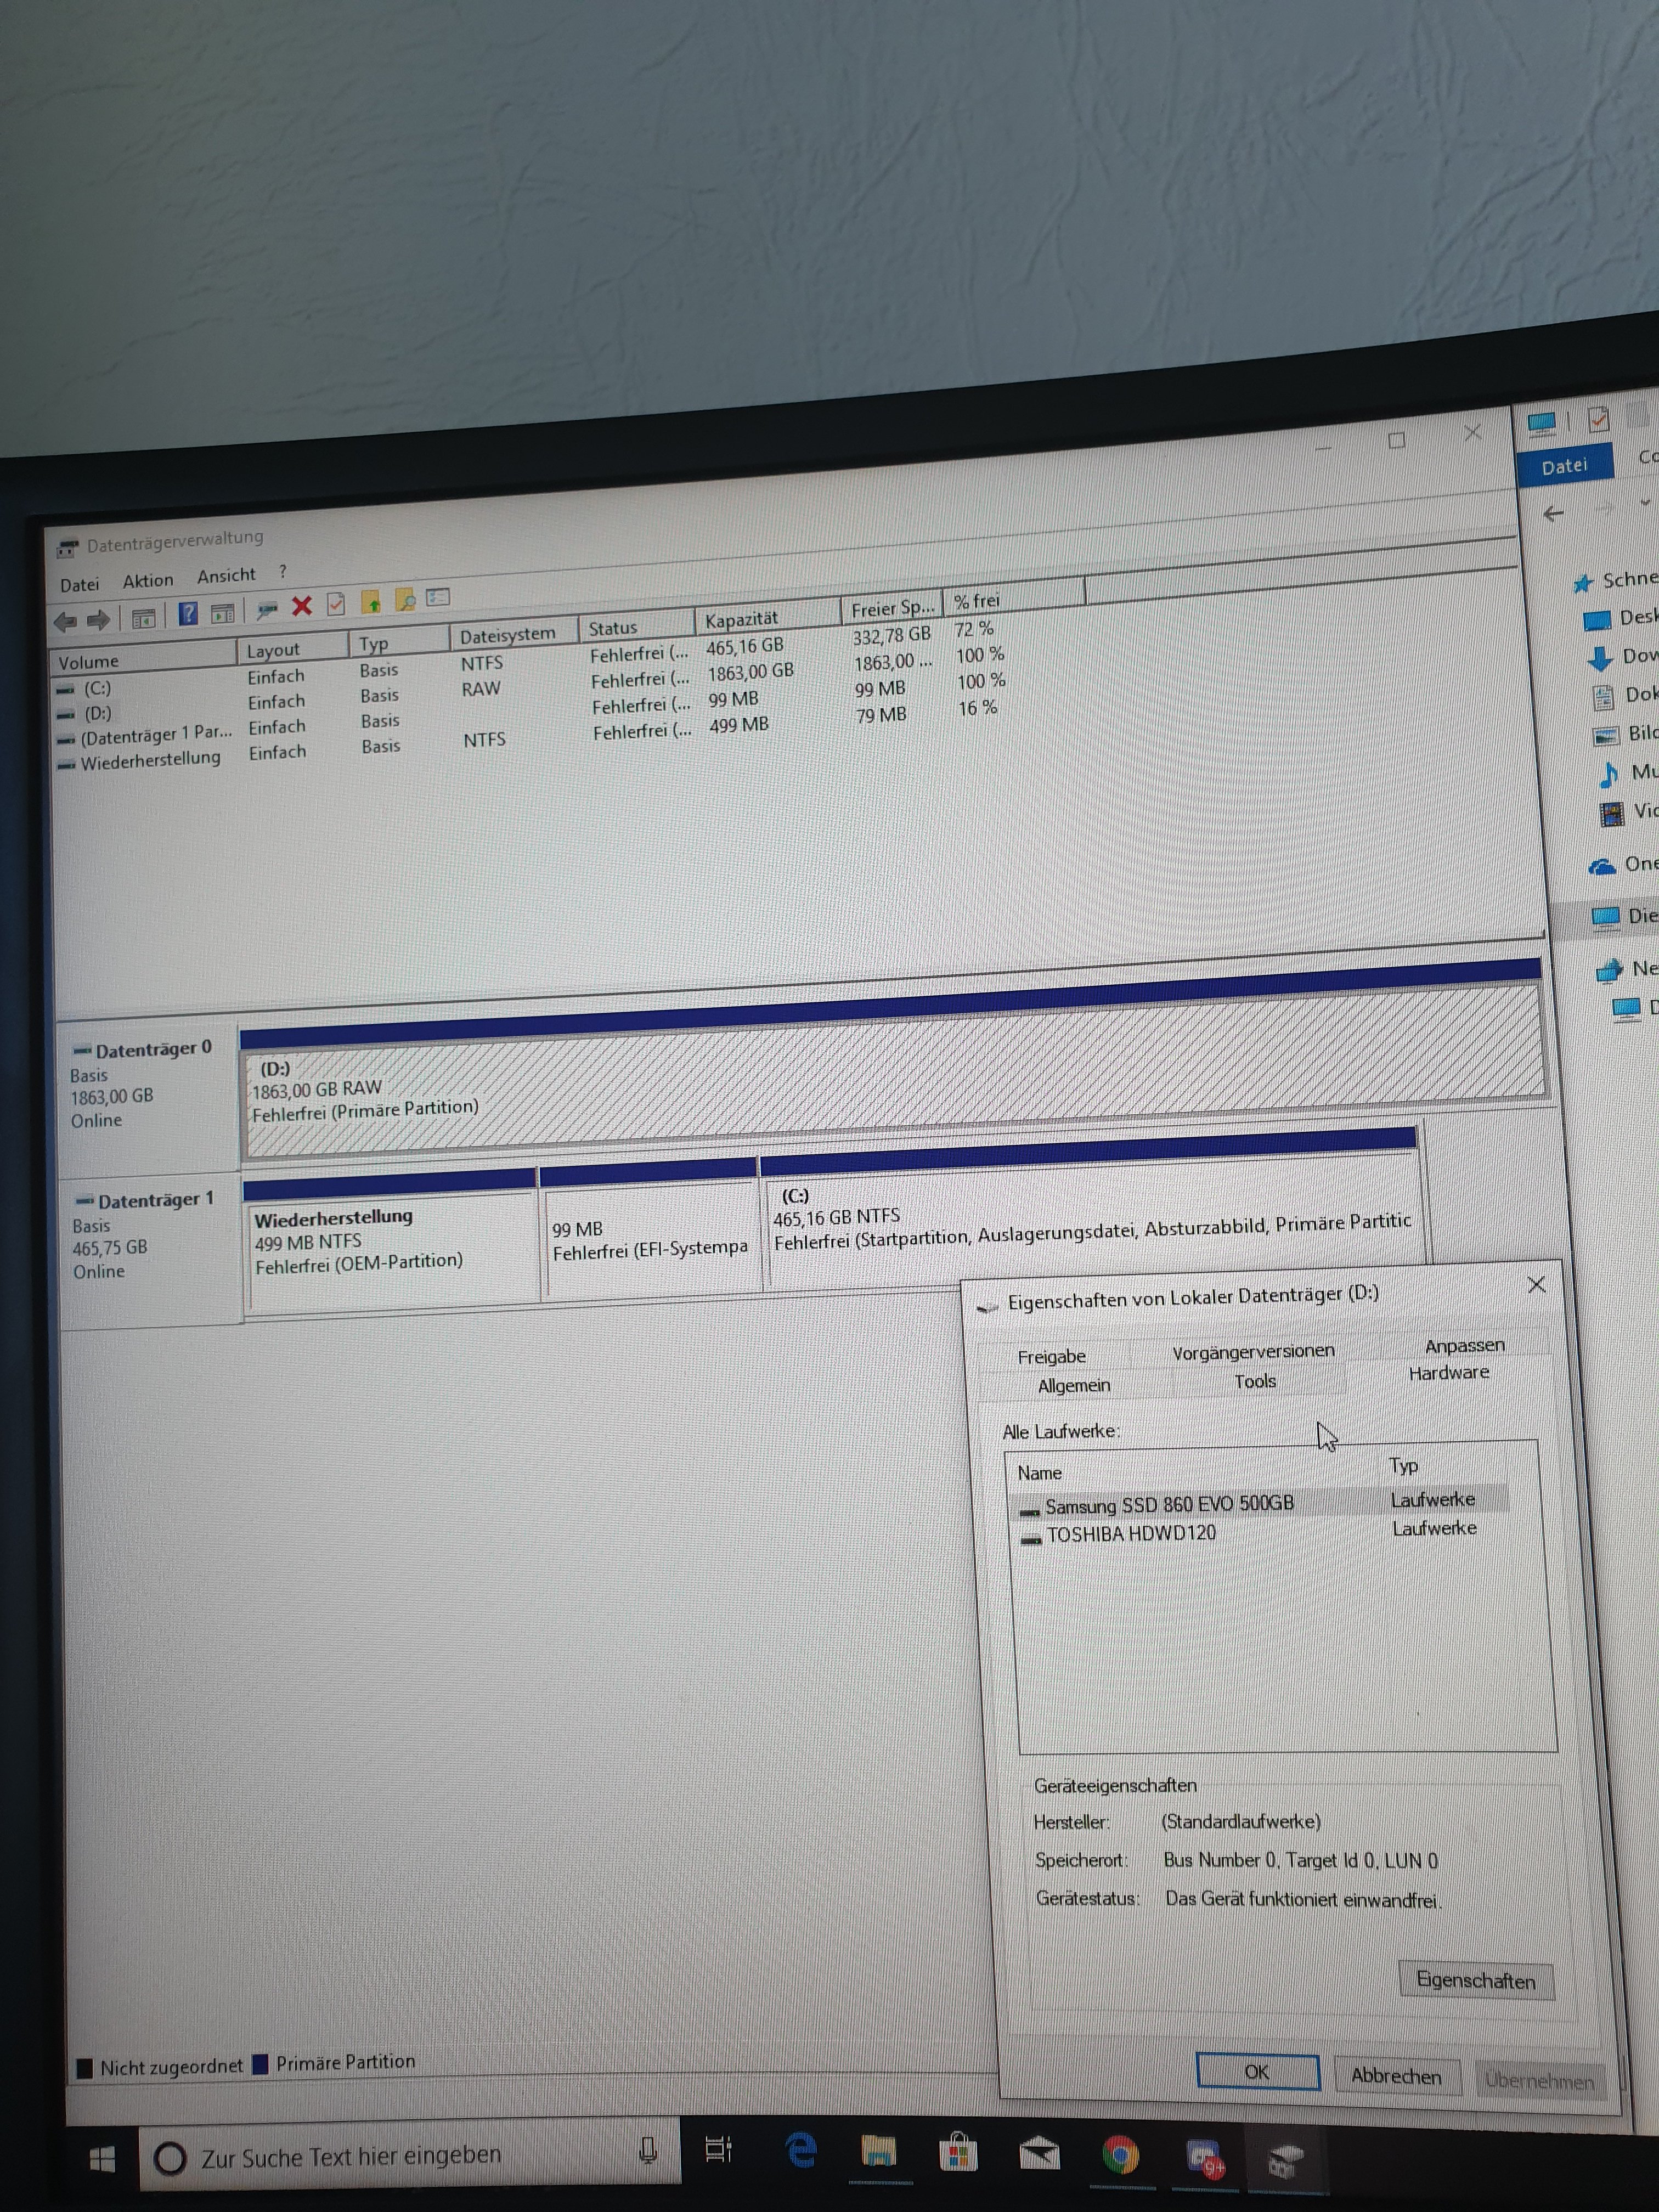Open the Aktion menu
The image size is (1659, 2212).
tap(148, 581)
